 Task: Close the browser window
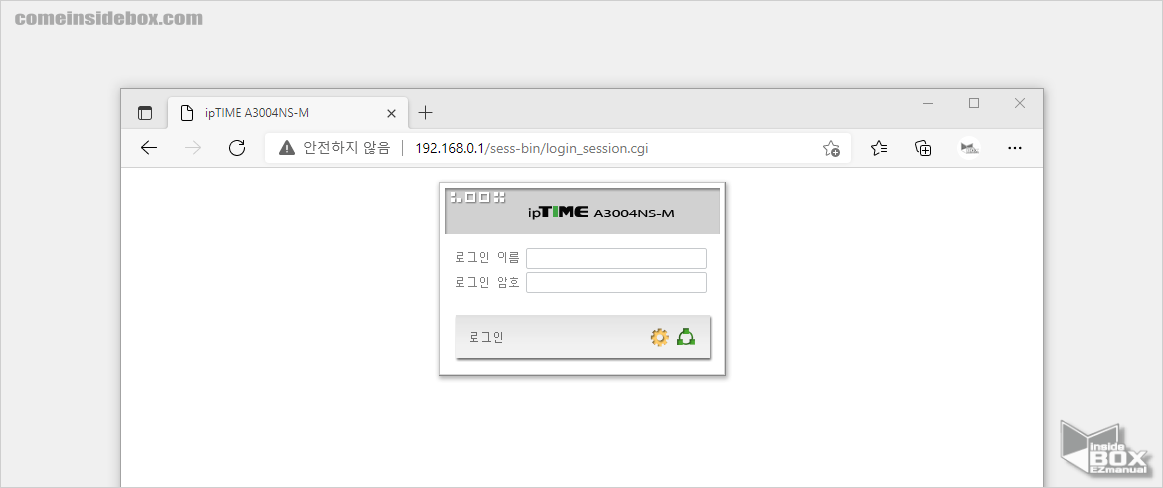pyautogui.click(x=1020, y=104)
